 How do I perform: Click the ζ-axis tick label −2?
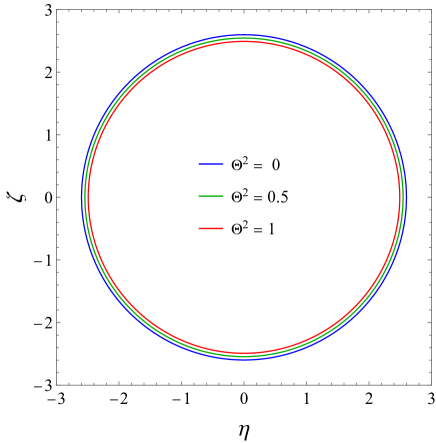pyautogui.click(x=43, y=323)
